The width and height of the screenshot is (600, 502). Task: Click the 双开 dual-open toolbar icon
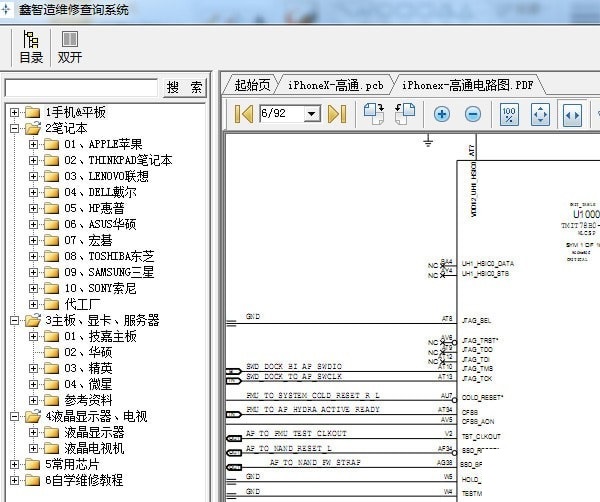point(70,47)
